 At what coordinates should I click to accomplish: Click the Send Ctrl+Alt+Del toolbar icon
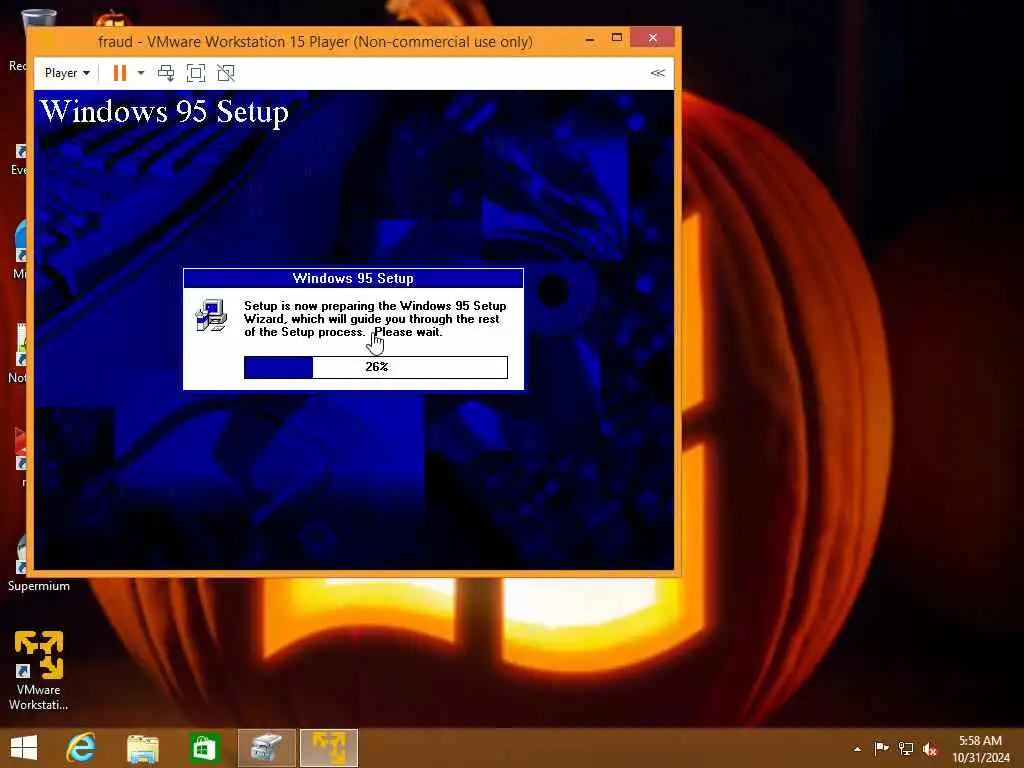[166, 73]
